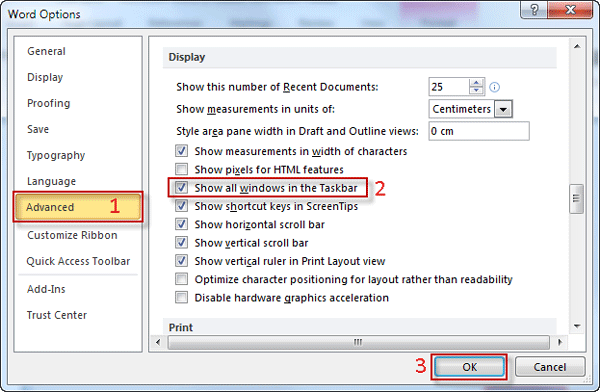Open the measurement units dropdown
Image resolution: width=600 pixels, height=392 pixels.
click(x=503, y=109)
